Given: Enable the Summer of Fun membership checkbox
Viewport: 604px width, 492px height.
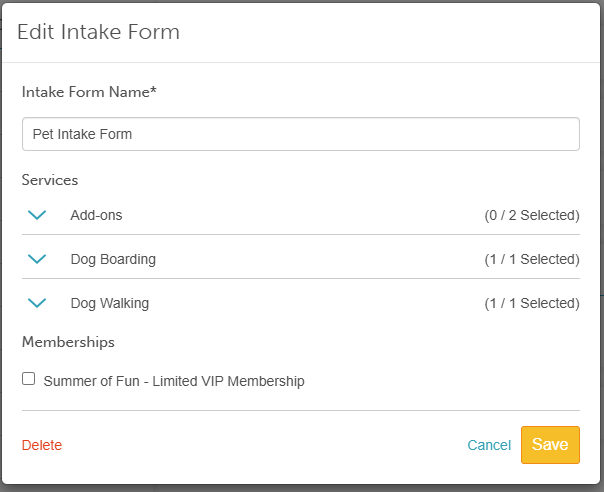Looking at the screenshot, I should click(29, 379).
